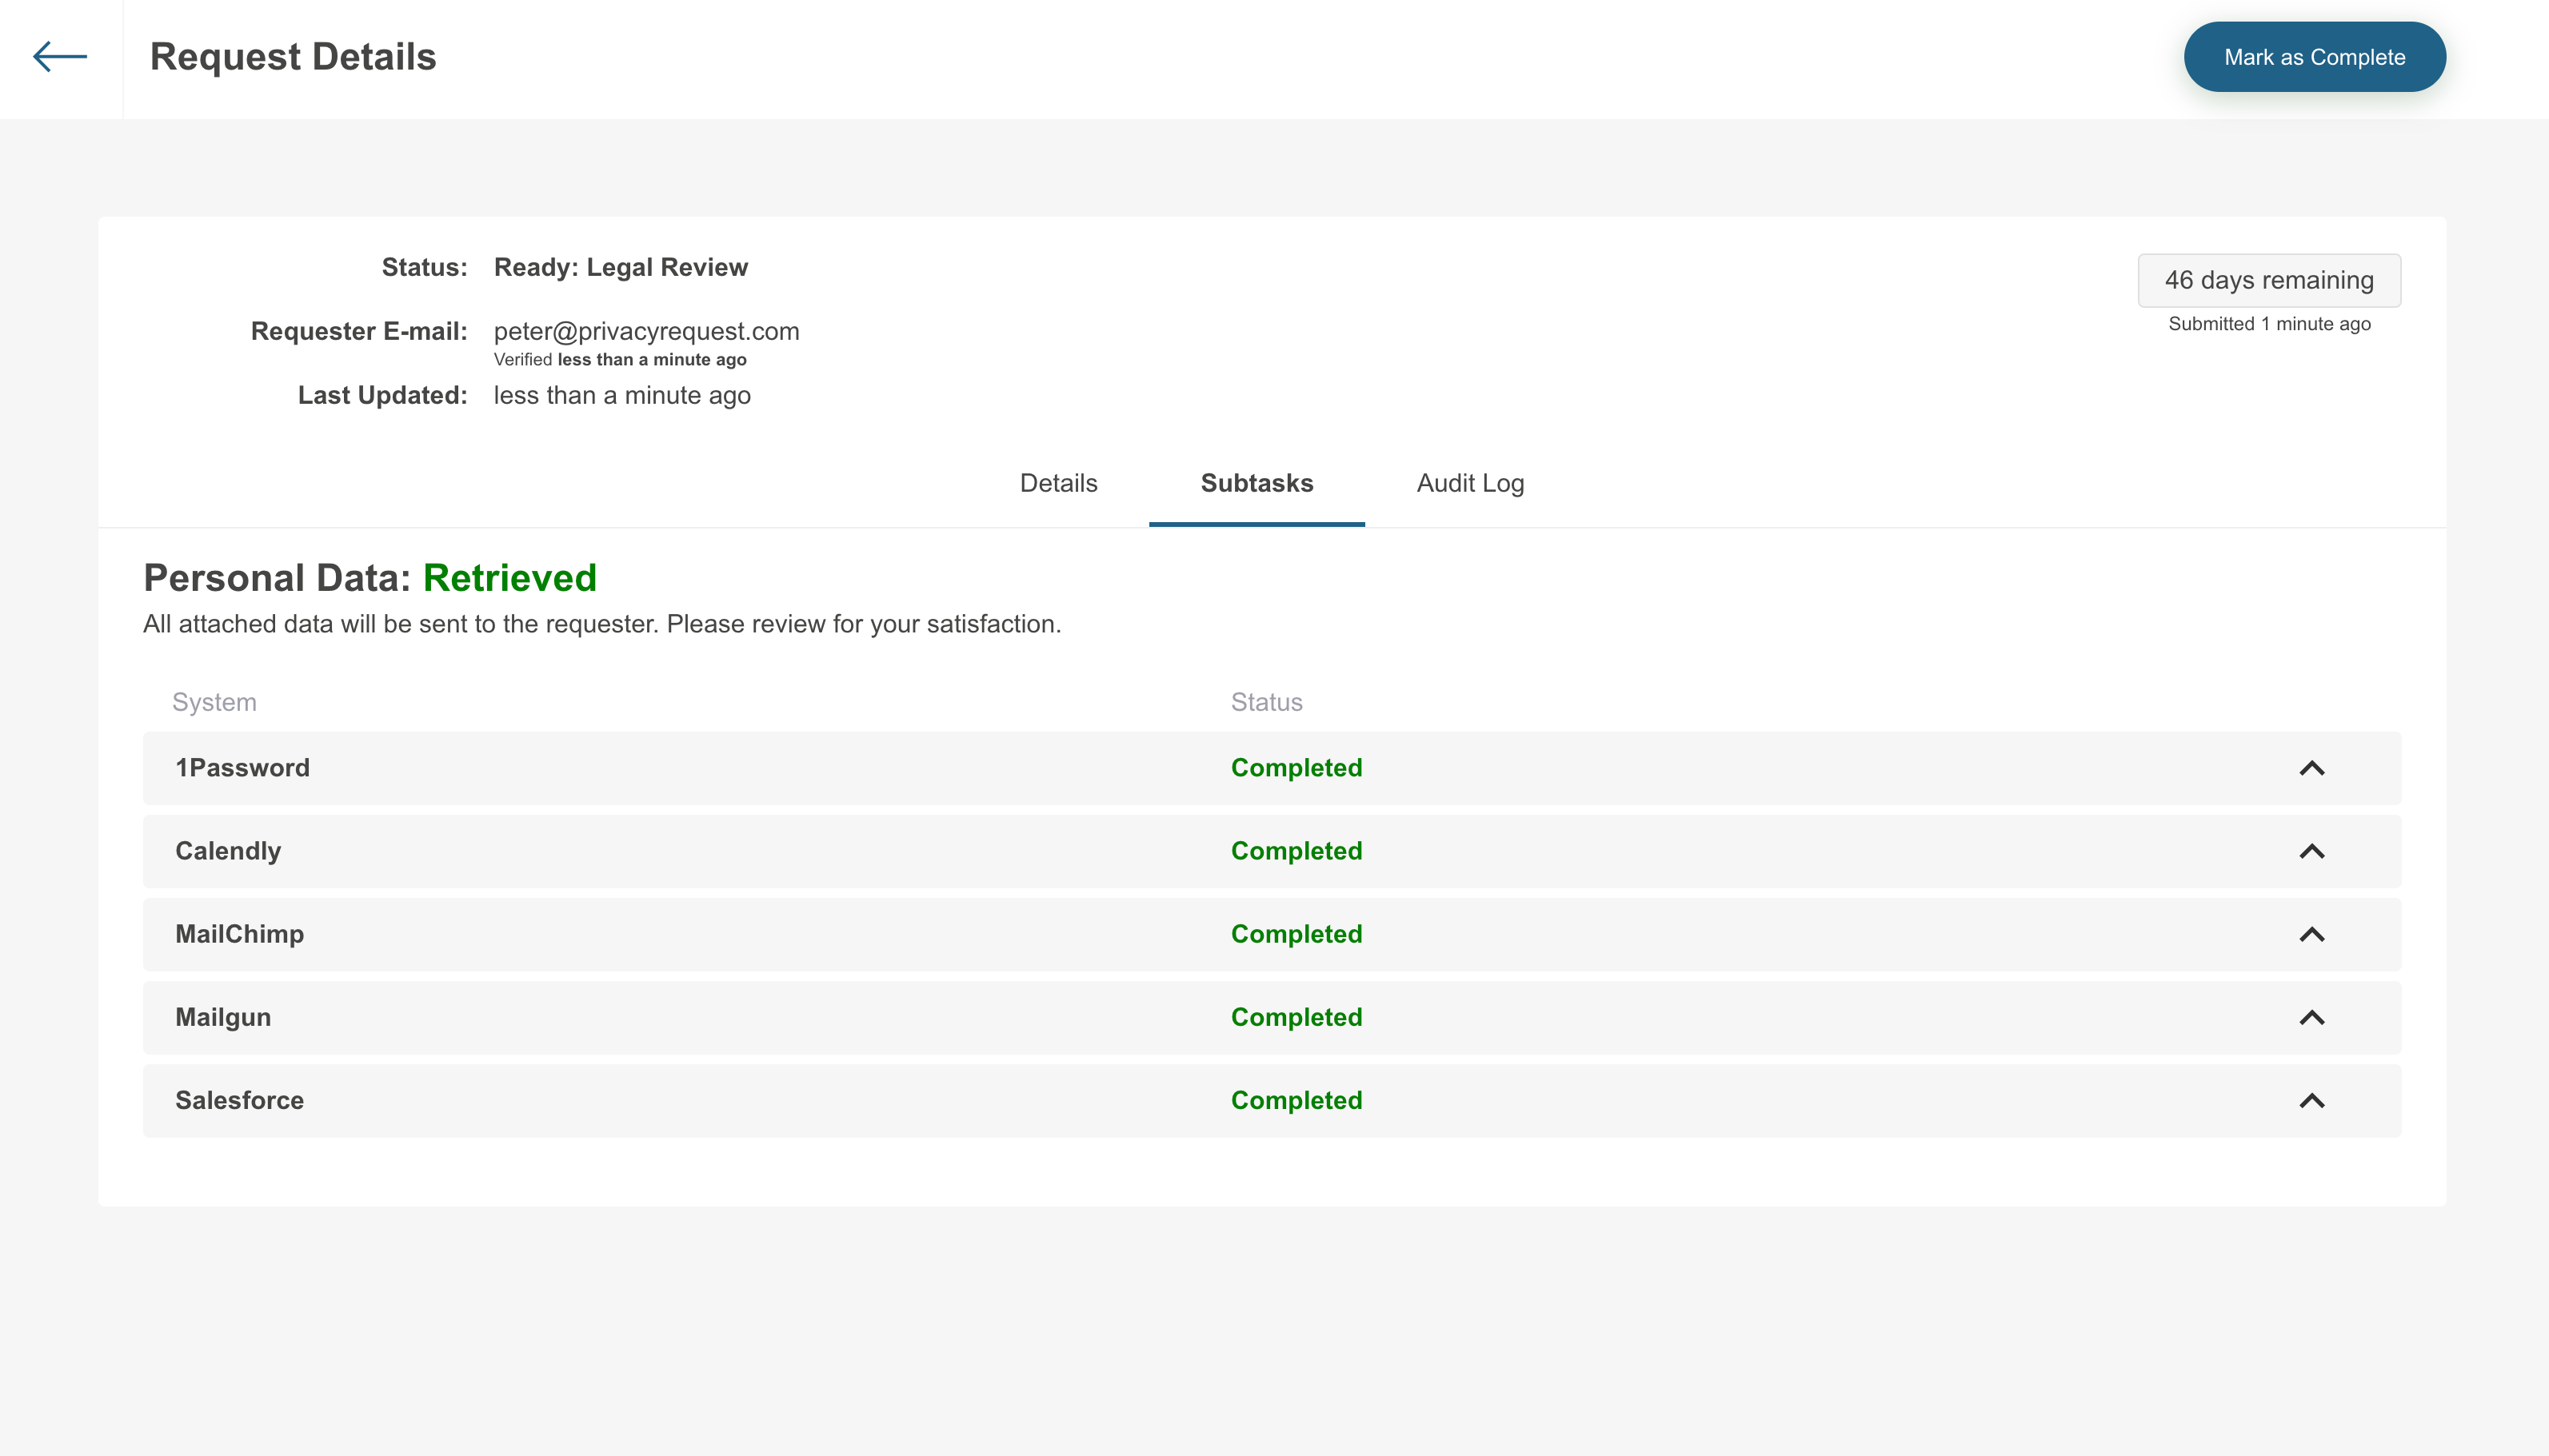Switch to the Details tab
Image resolution: width=2549 pixels, height=1456 pixels.
[x=1058, y=483]
